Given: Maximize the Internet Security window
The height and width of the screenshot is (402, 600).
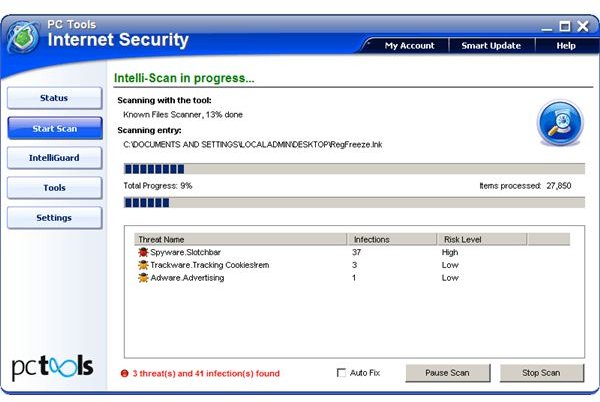Looking at the screenshot, I should pyautogui.click(x=564, y=26).
